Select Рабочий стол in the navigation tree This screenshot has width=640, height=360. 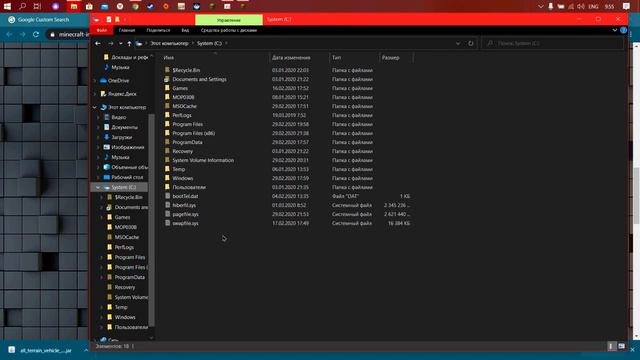(127, 177)
